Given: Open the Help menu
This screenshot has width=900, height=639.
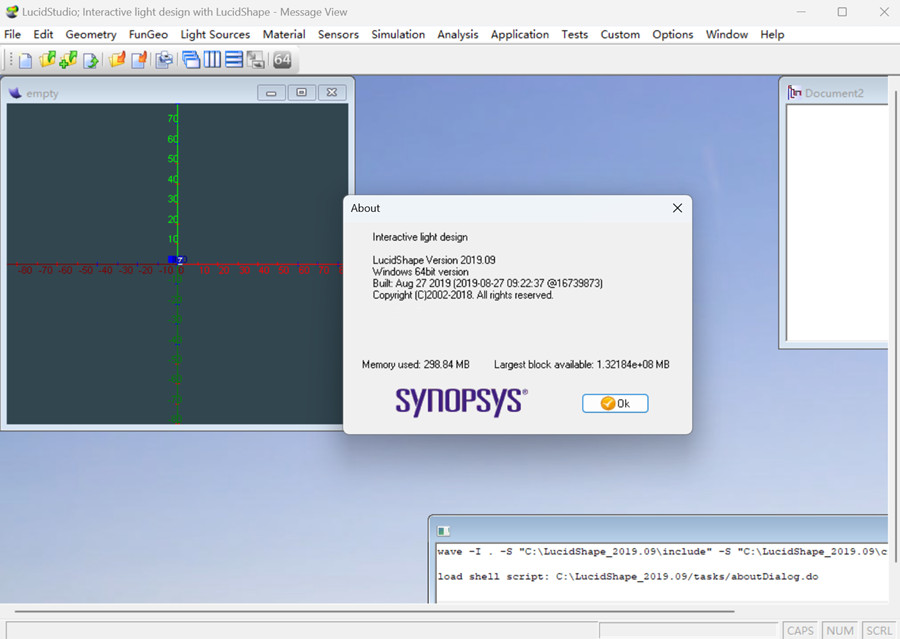Looking at the screenshot, I should click(x=772, y=34).
